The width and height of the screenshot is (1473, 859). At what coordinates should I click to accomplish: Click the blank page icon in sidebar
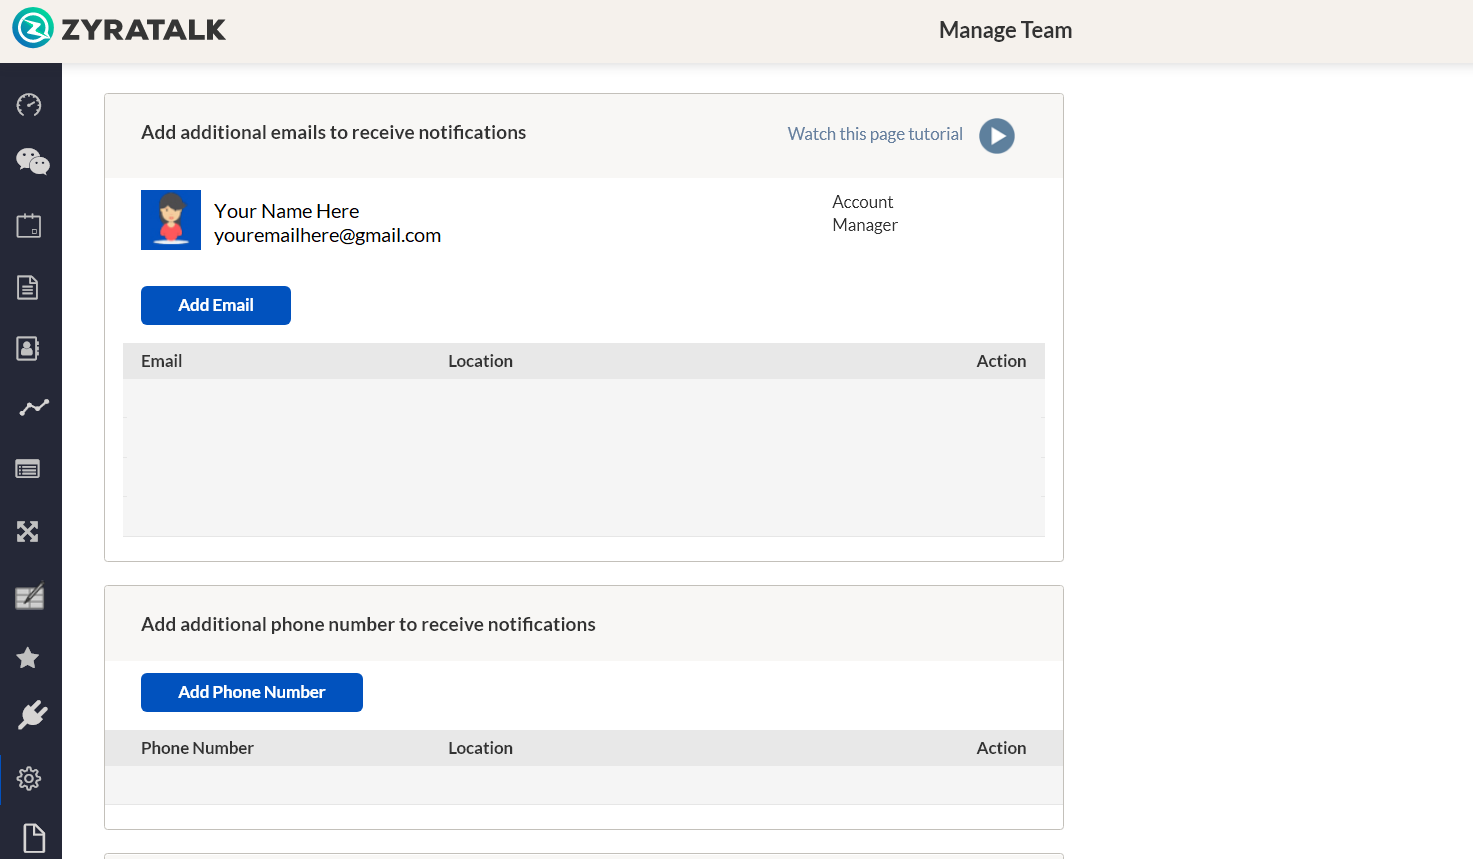(34, 838)
